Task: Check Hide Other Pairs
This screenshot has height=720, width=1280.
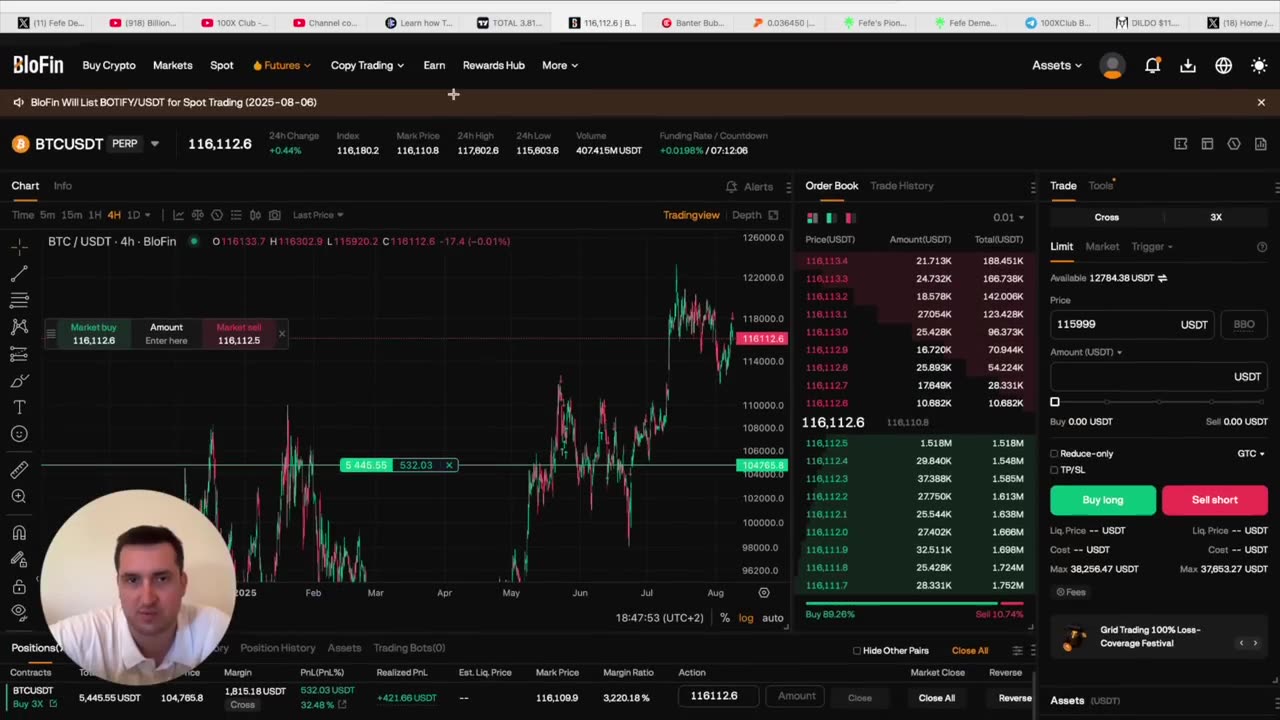Action: [x=857, y=651]
